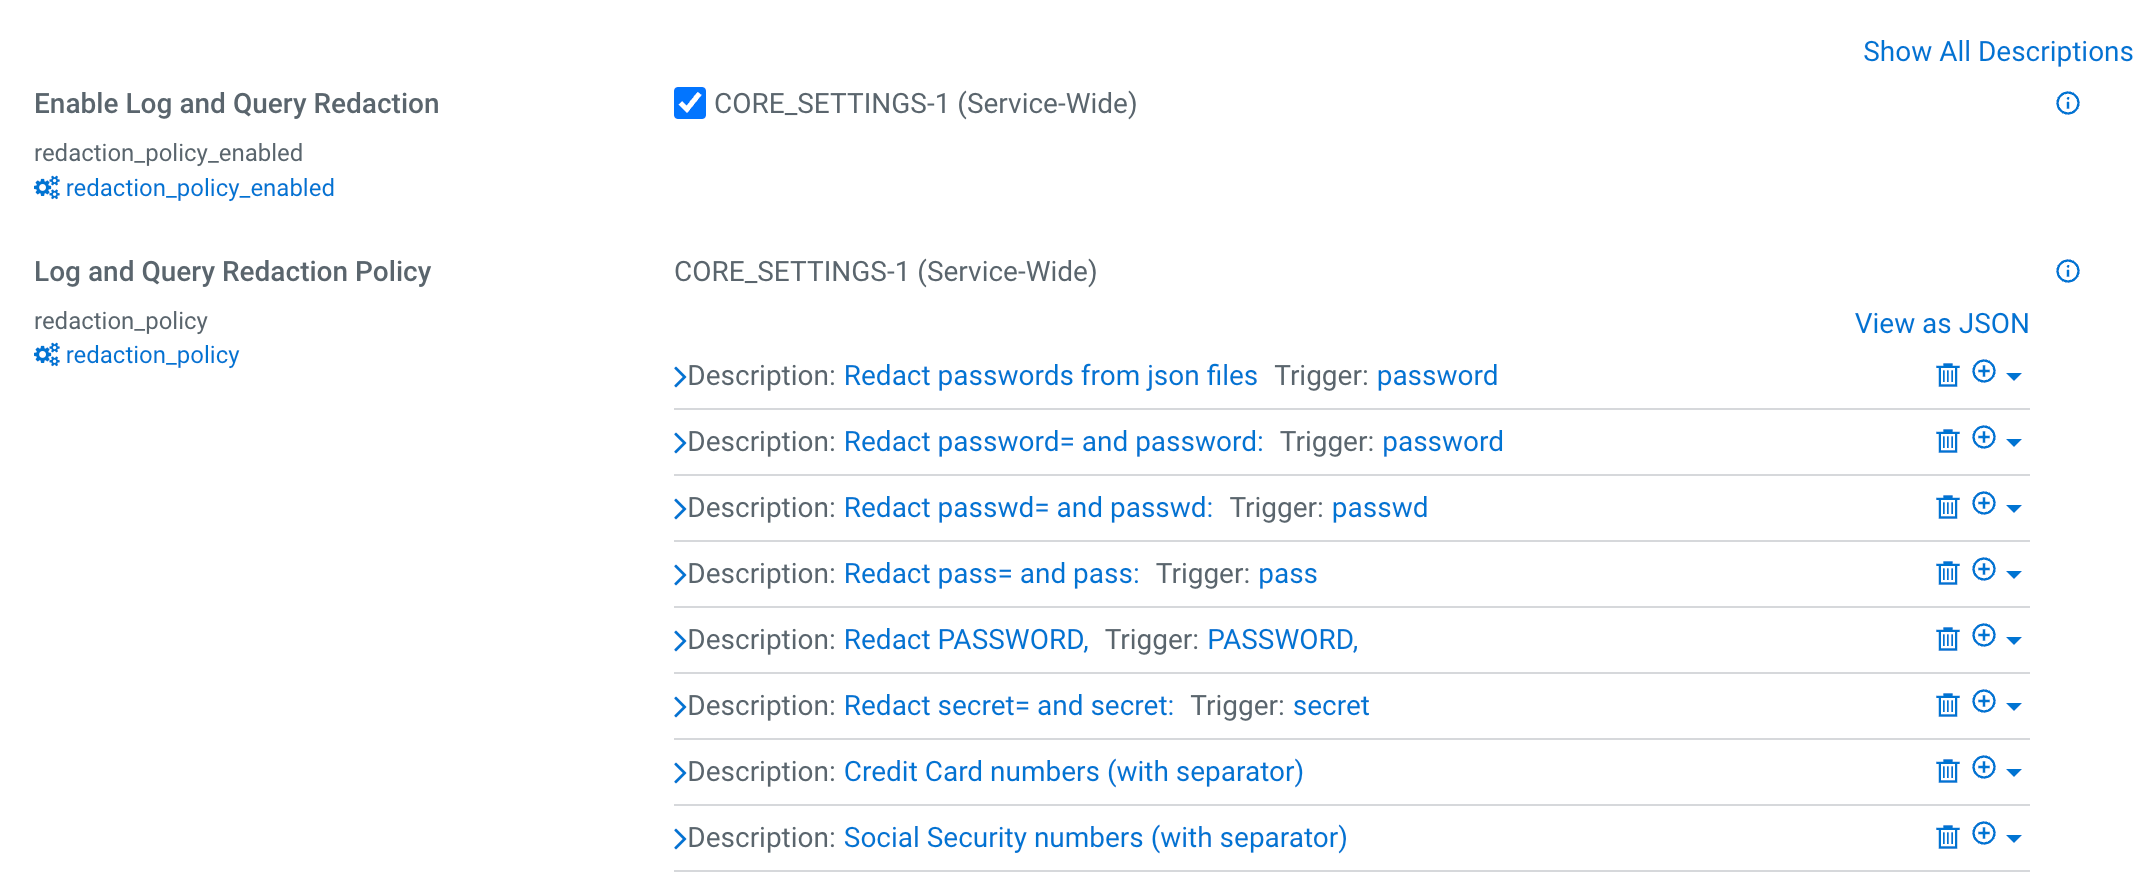Expand the 'Redact passwords from json files' rule
Screen dimensions: 2152x882
[680, 377]
